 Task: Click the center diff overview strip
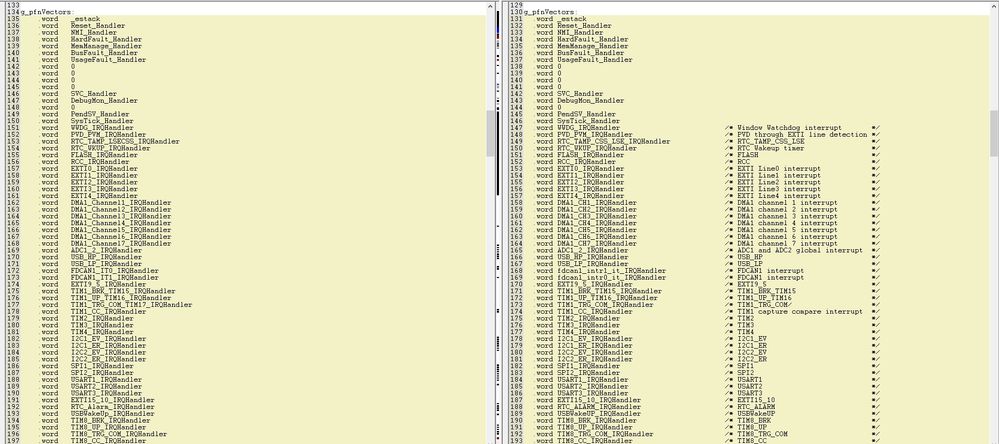coord(500,222)
